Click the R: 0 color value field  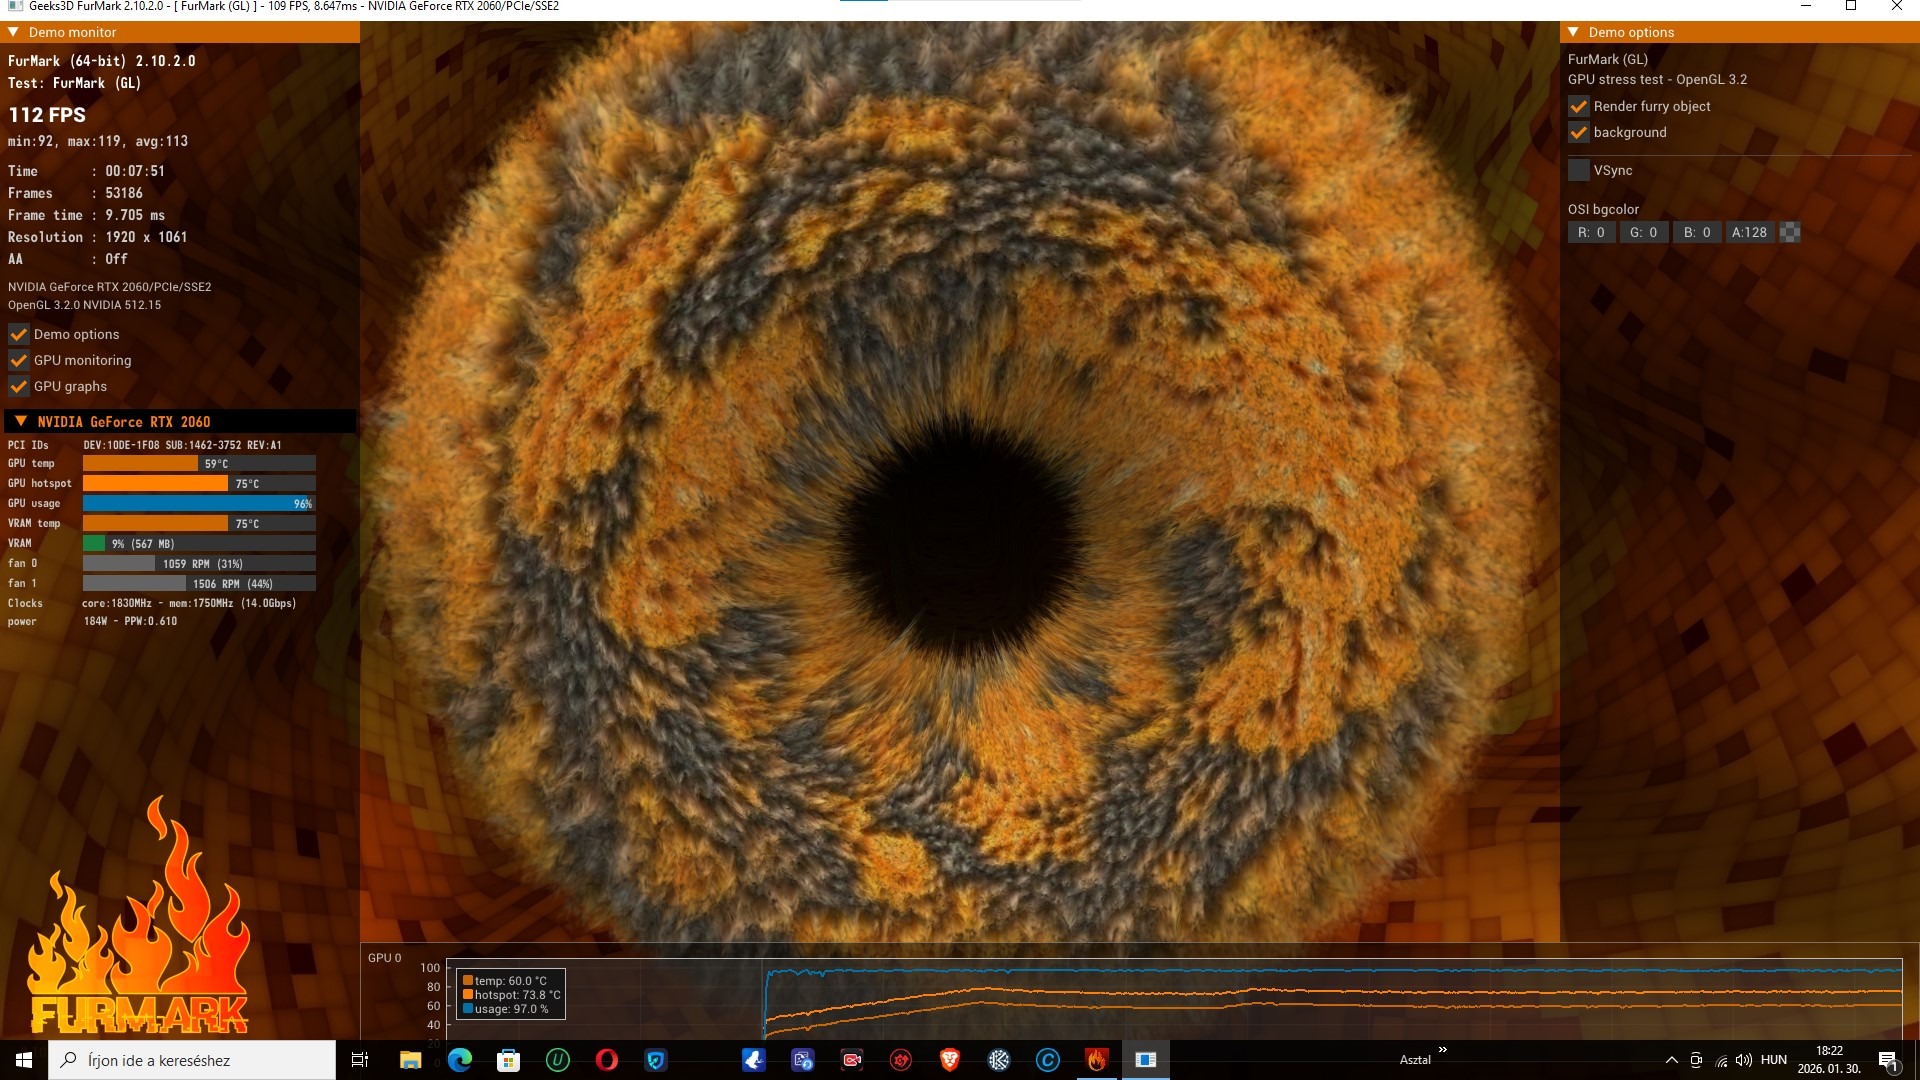click(x=1591, y=232)
